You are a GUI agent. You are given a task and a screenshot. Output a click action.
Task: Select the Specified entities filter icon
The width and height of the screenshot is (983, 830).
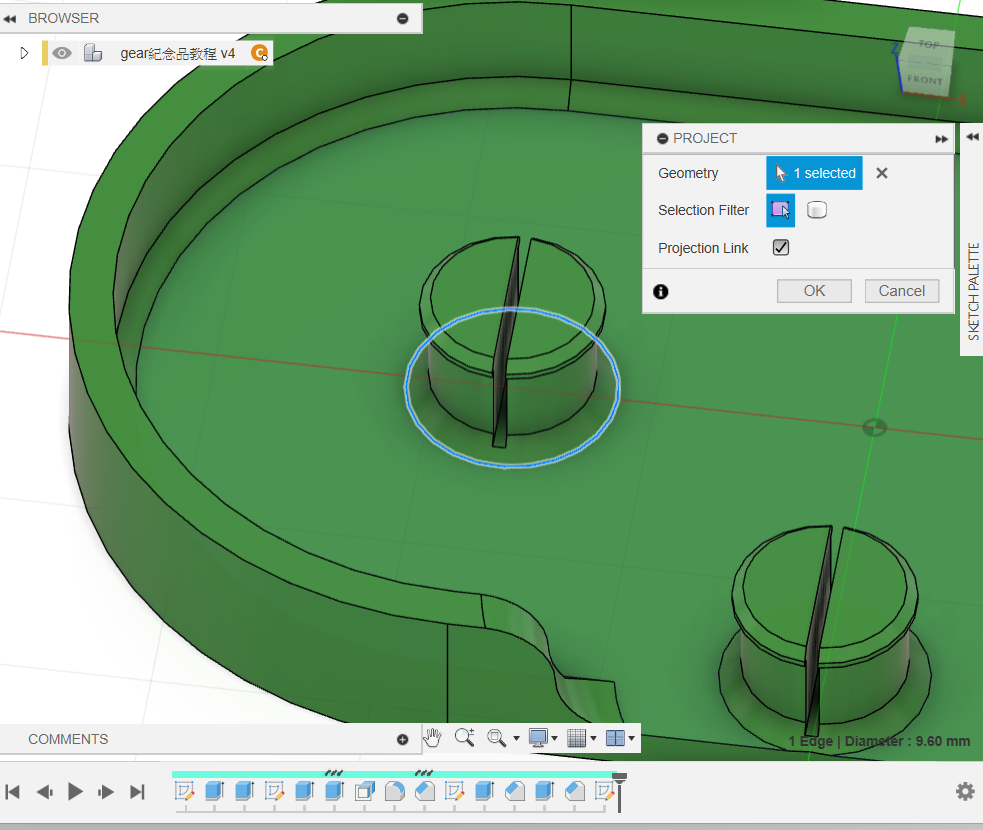780,210
